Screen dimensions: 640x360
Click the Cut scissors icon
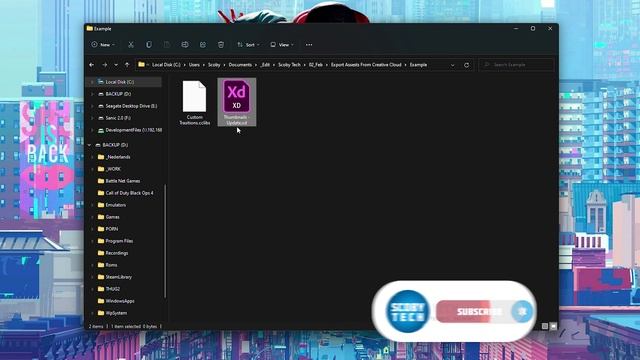click(131, 45)
